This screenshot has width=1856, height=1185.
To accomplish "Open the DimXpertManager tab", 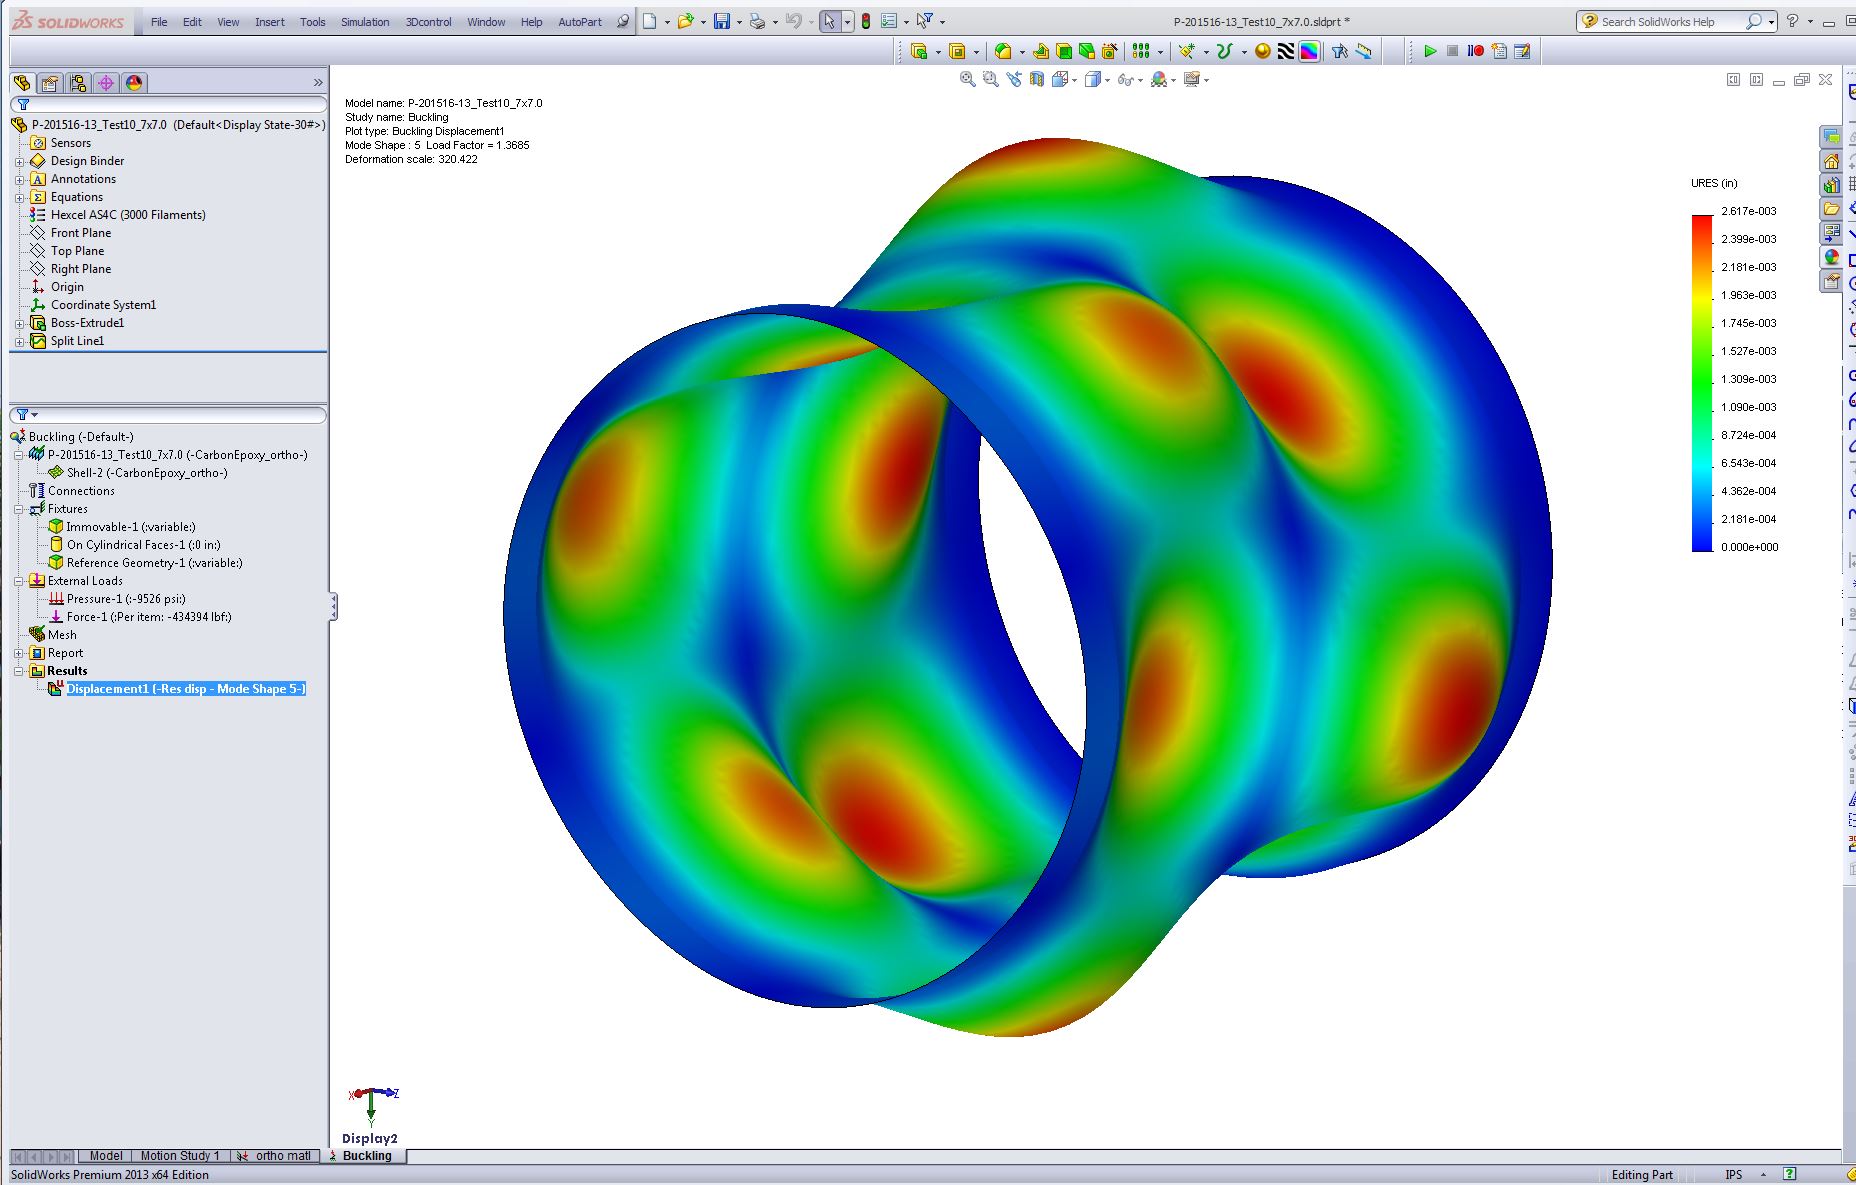I will tap(106, 83).
